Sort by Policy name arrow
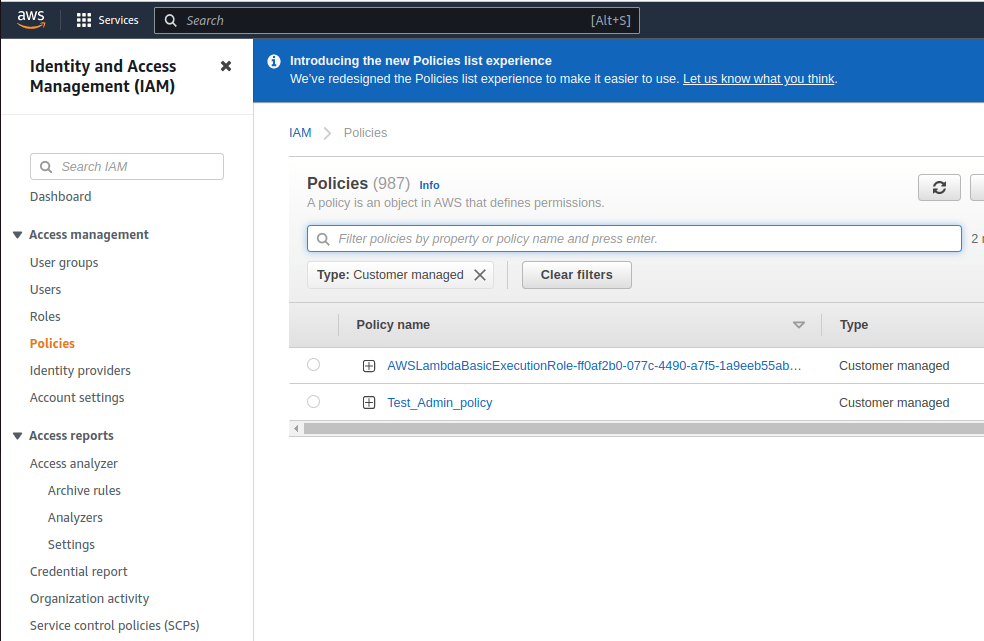Screen dimensions: 984x641 [x=798, y=325]
